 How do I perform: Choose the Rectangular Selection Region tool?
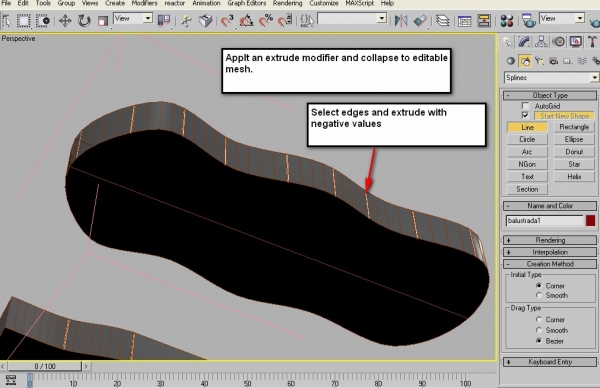pyautogui.click(x=23, y=20)
